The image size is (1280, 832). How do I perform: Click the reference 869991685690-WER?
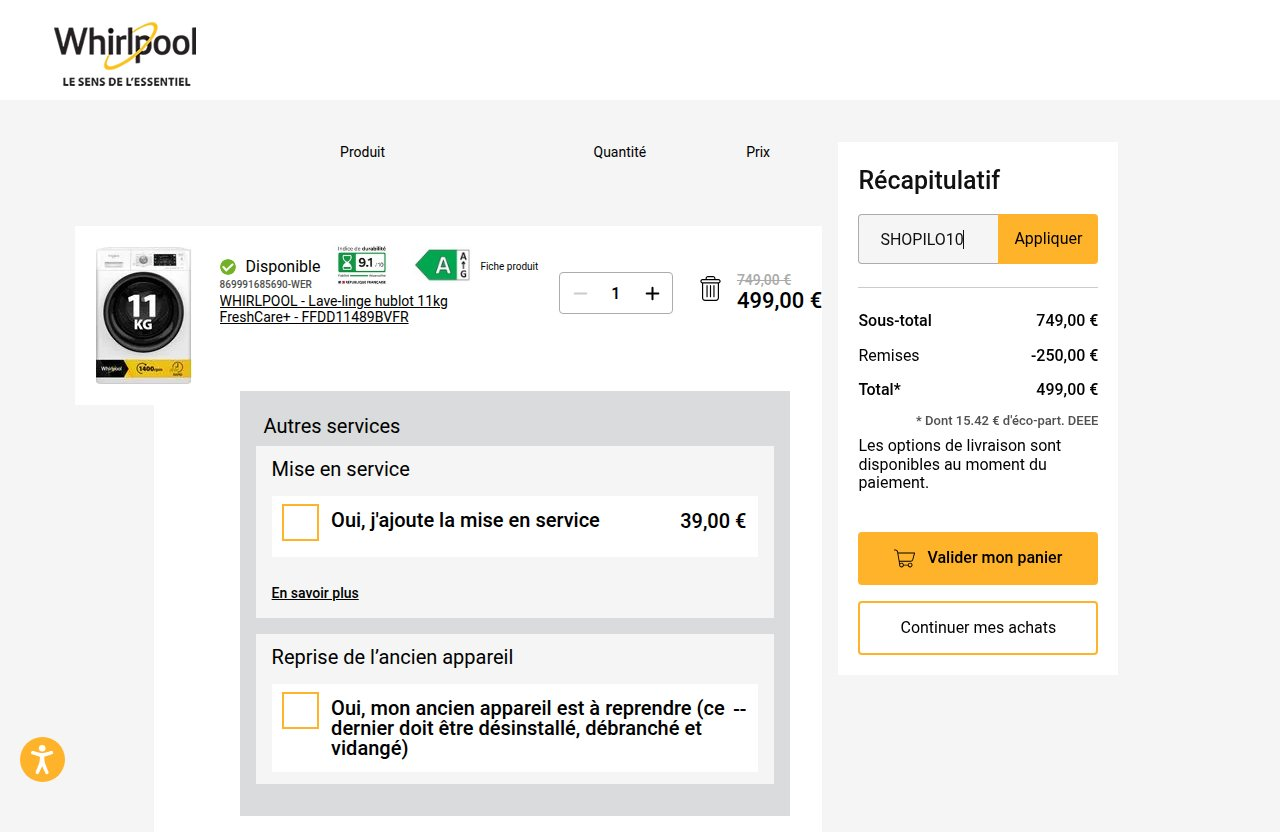[x=266, y=284]
